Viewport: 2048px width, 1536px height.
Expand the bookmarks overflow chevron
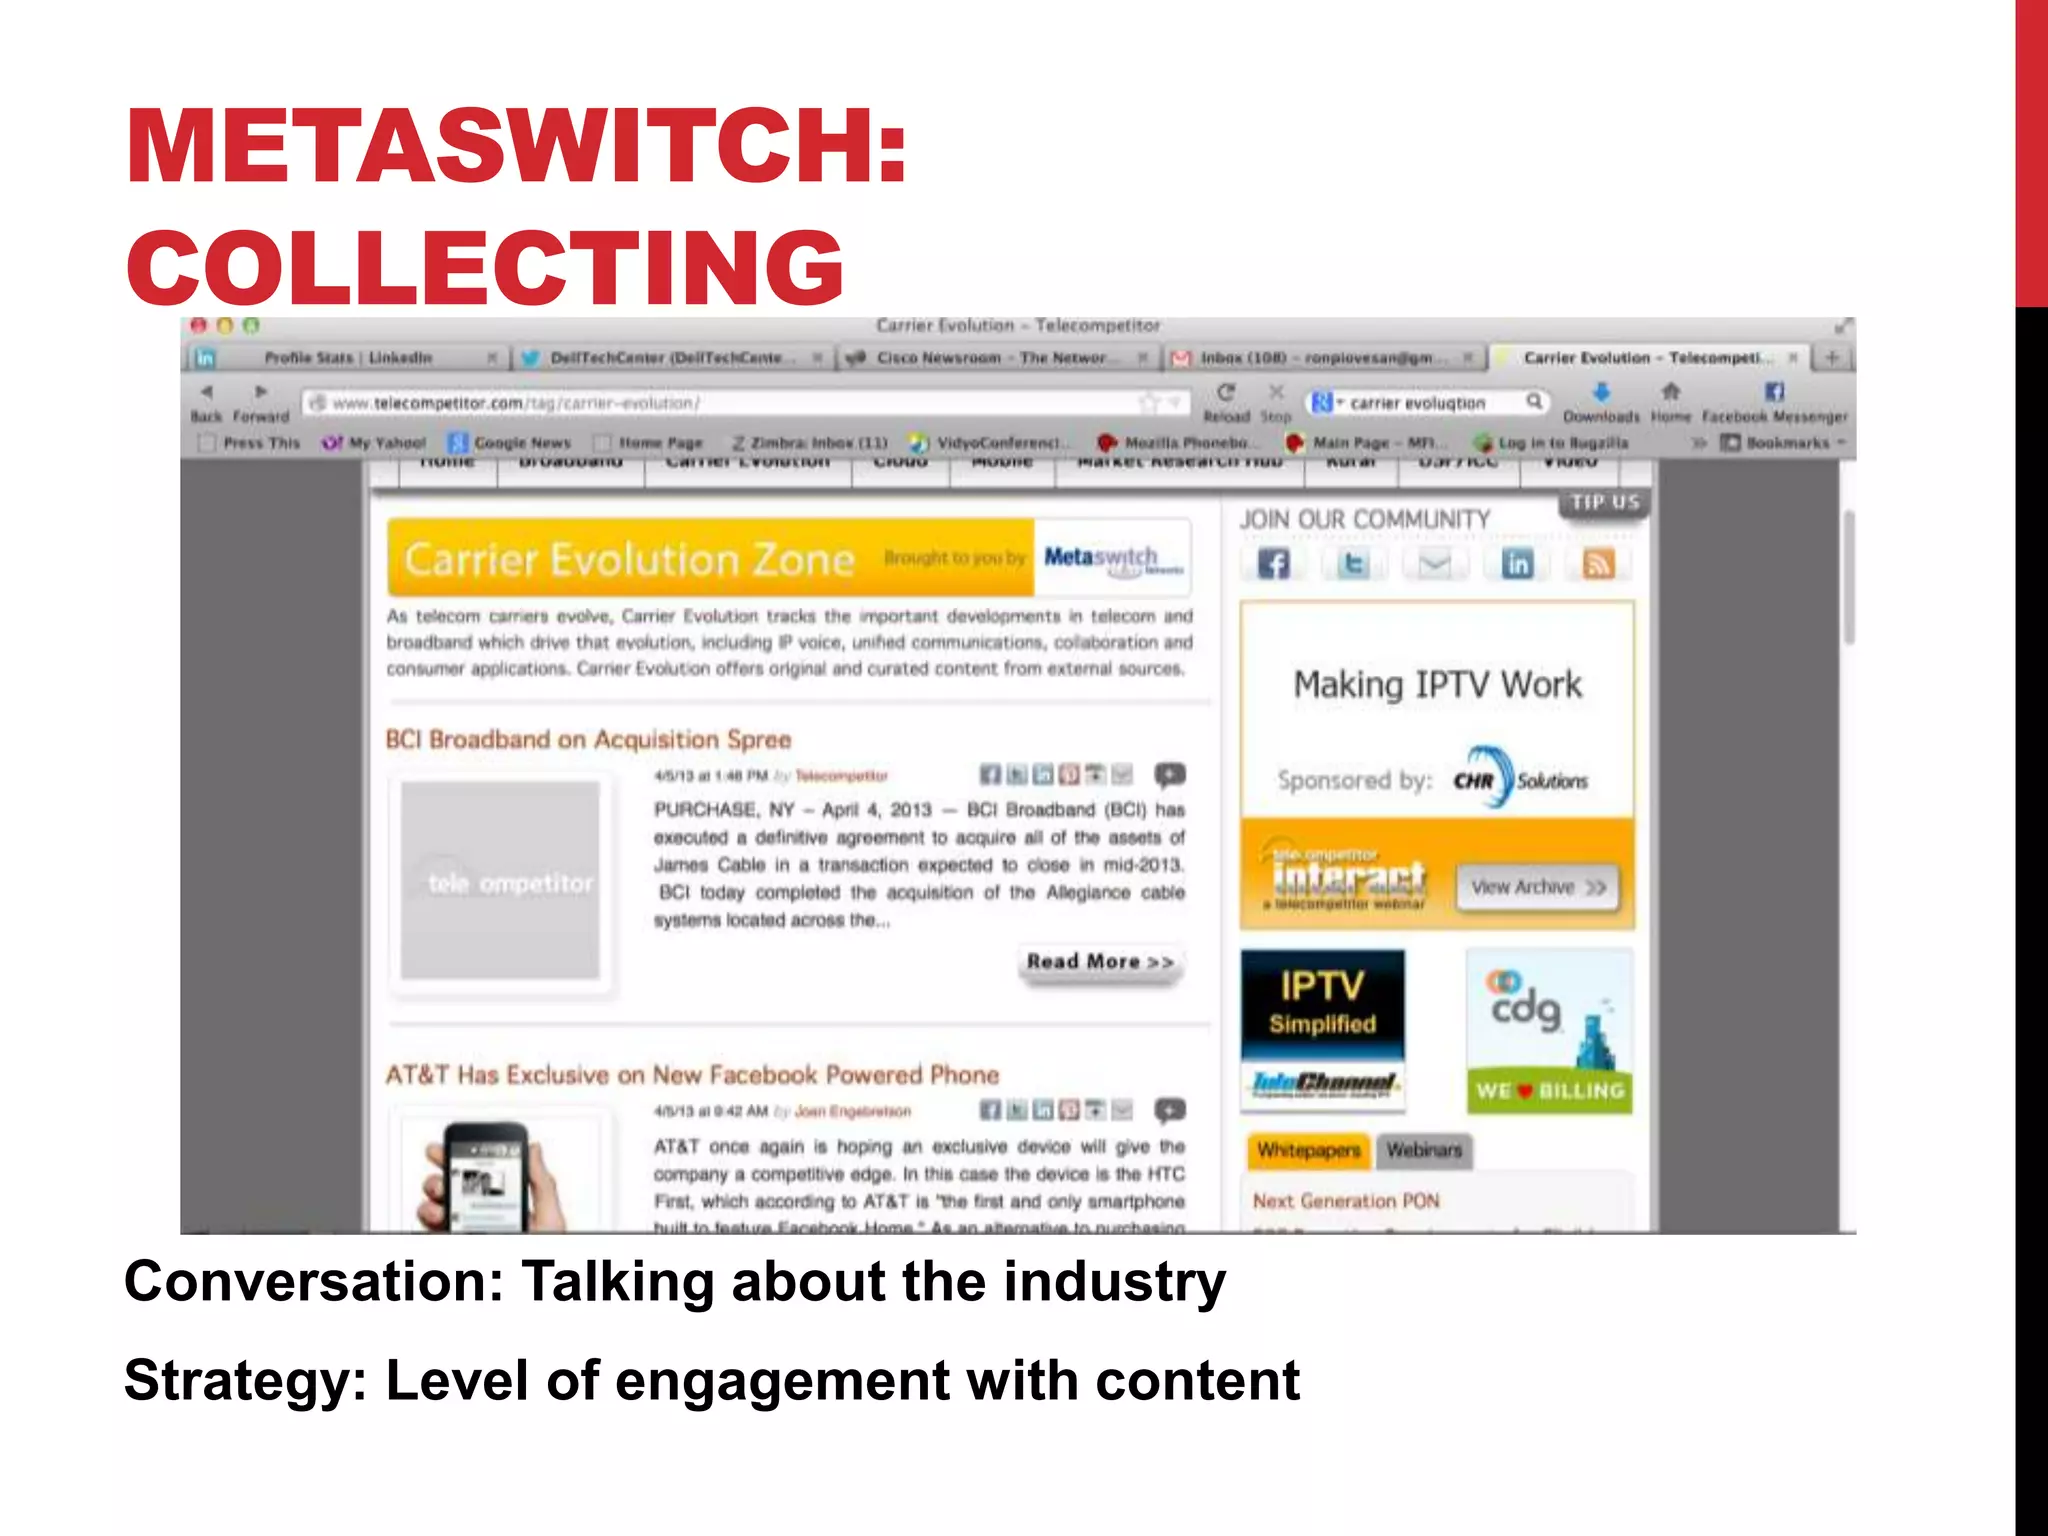(x=1698, y=443)
